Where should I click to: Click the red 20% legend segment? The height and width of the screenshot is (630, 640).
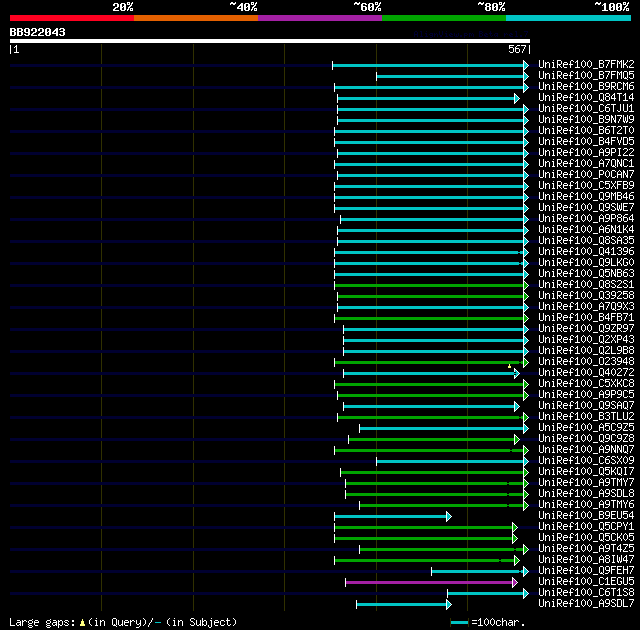[x=72, y=18]
